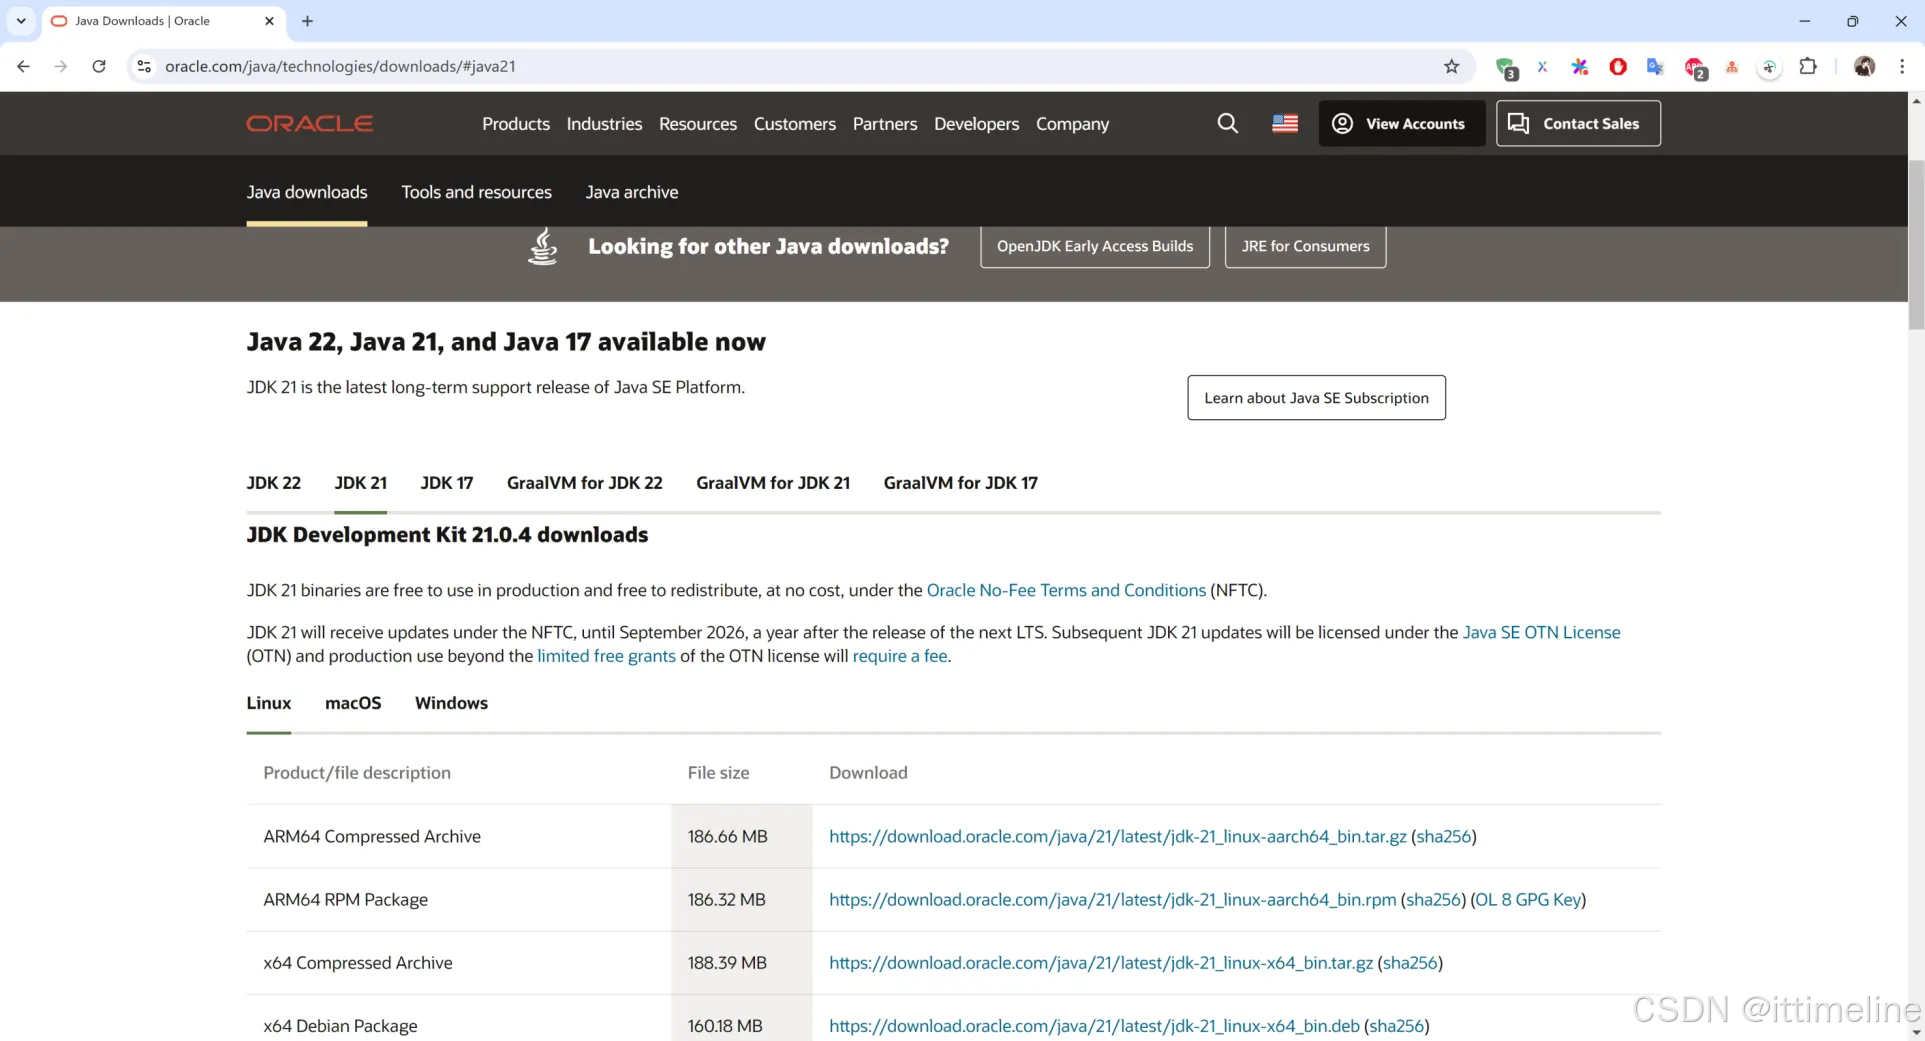Bookmark this page with the star icon

tap(1452, 66)
